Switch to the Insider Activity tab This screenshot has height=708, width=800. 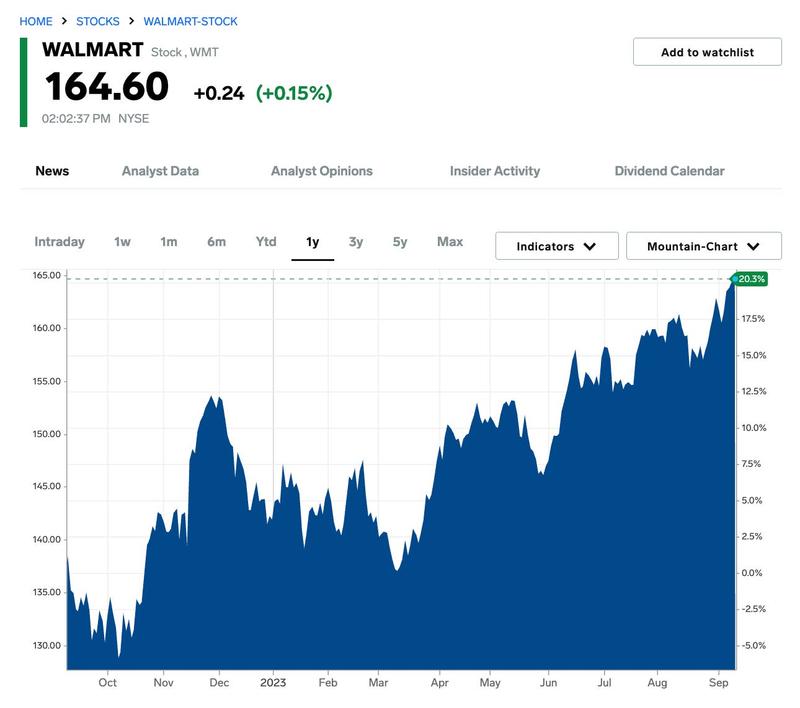point(494,171)
